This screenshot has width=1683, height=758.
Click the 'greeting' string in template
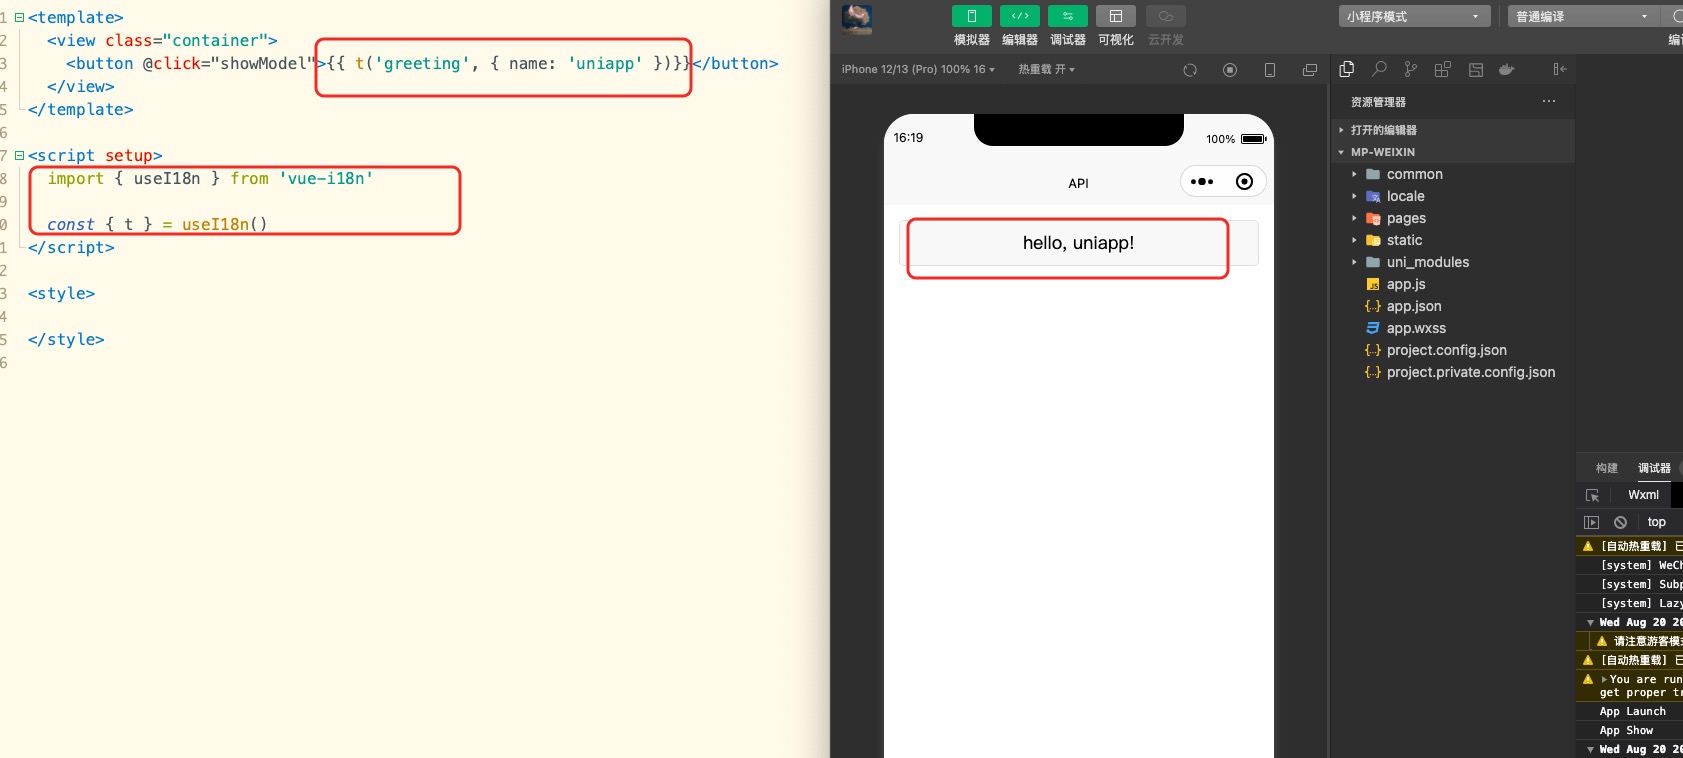point(422,63)
